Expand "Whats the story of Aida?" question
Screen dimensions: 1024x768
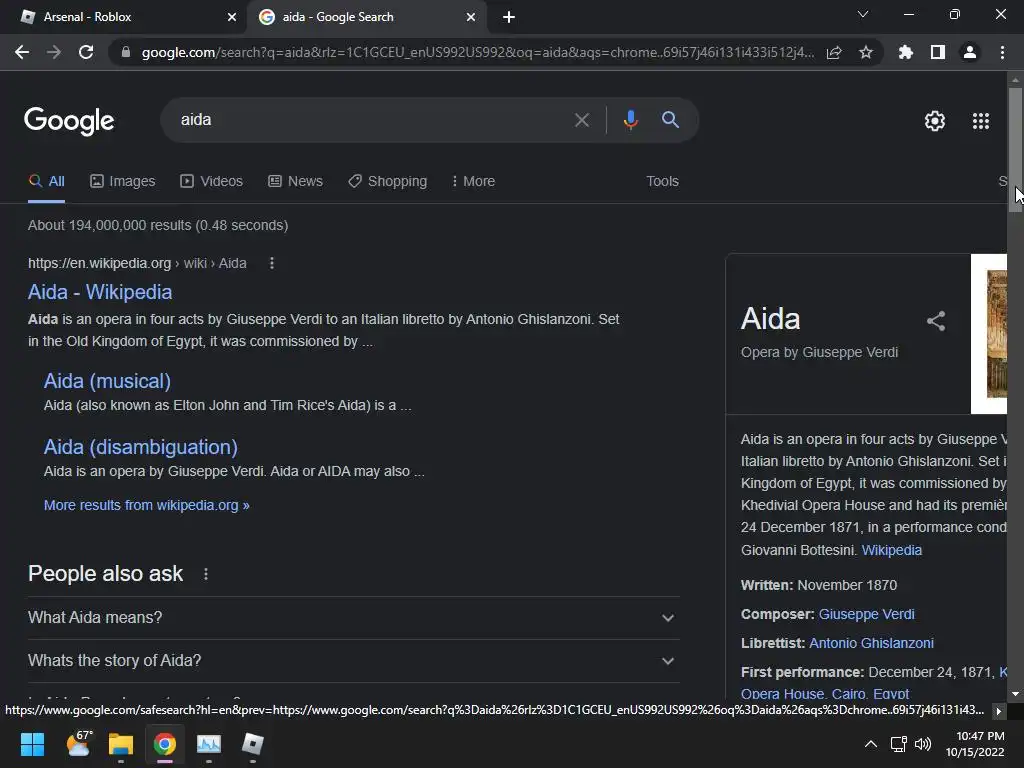click(353, 661)
